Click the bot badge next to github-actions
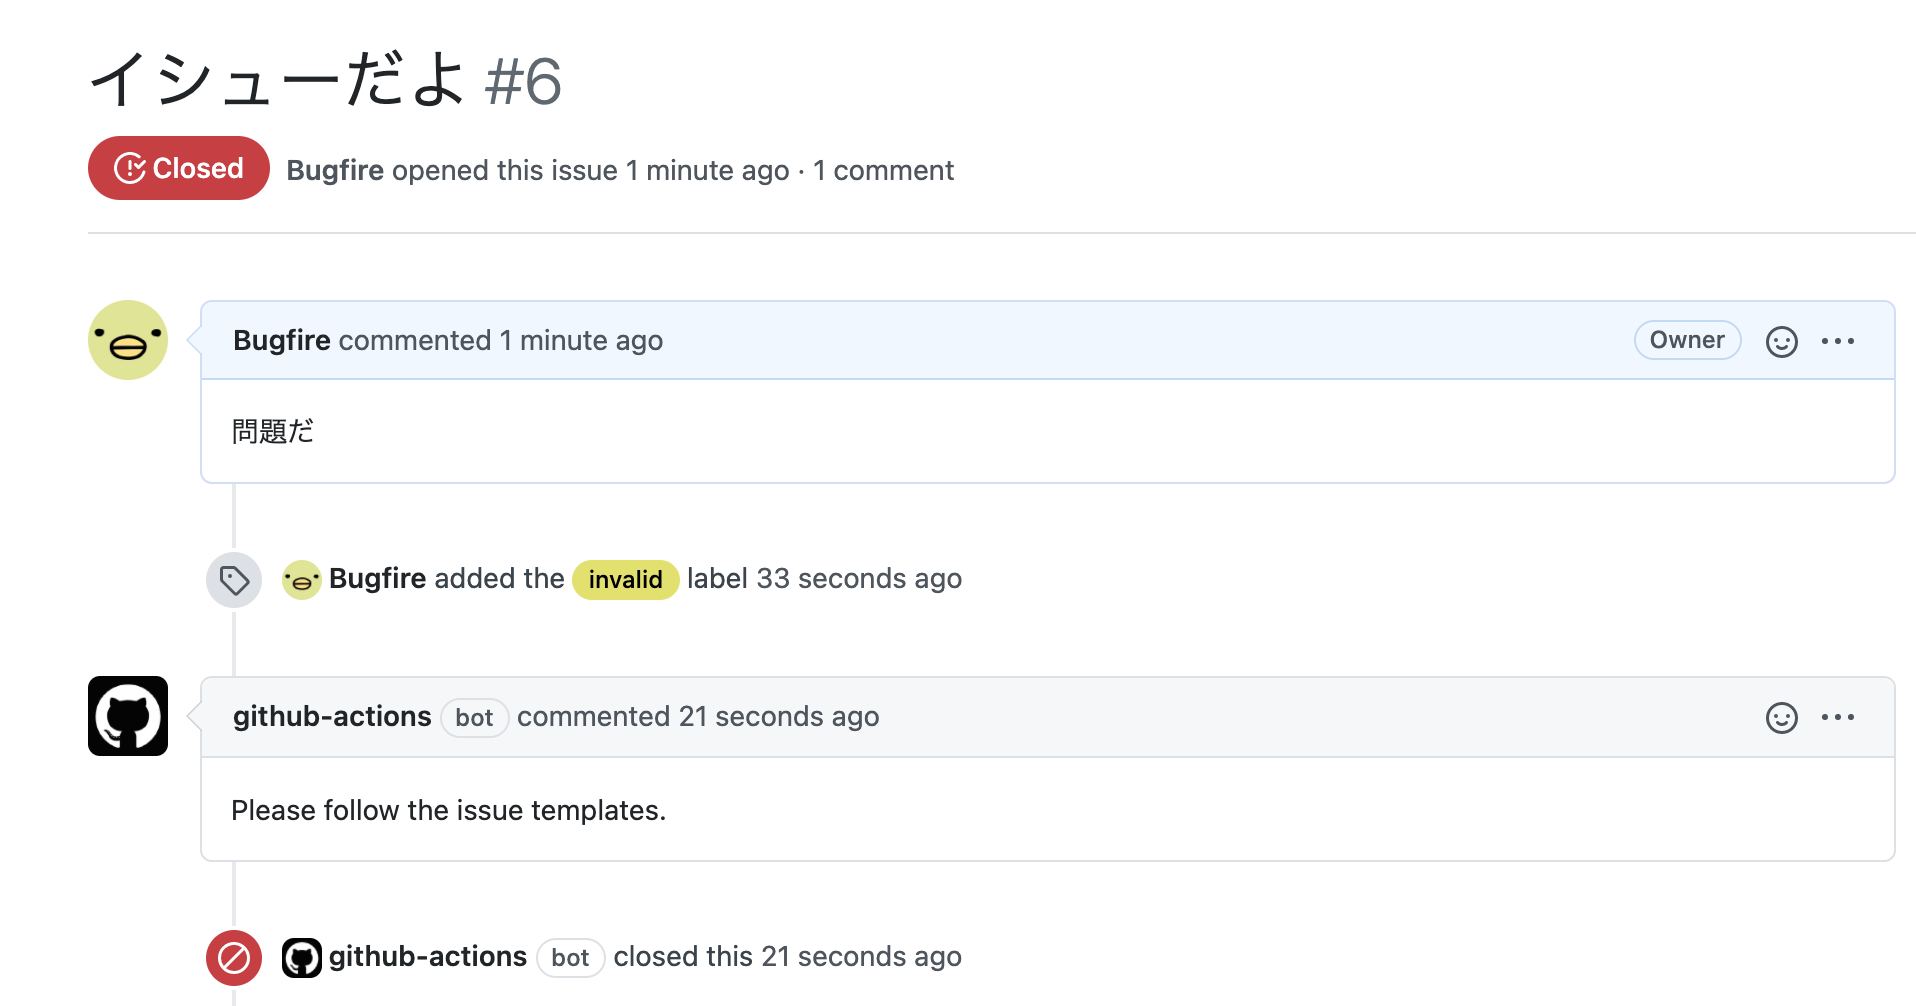 (474, 718)
